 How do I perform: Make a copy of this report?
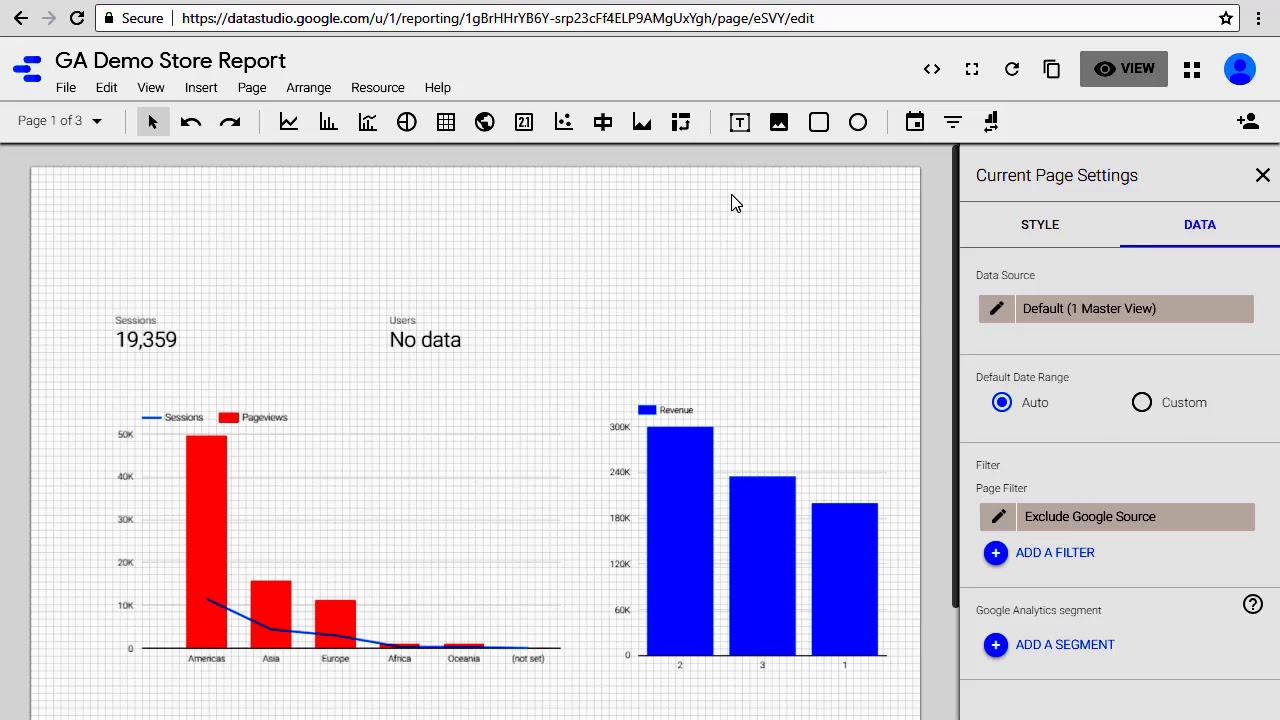[1052, 69]
